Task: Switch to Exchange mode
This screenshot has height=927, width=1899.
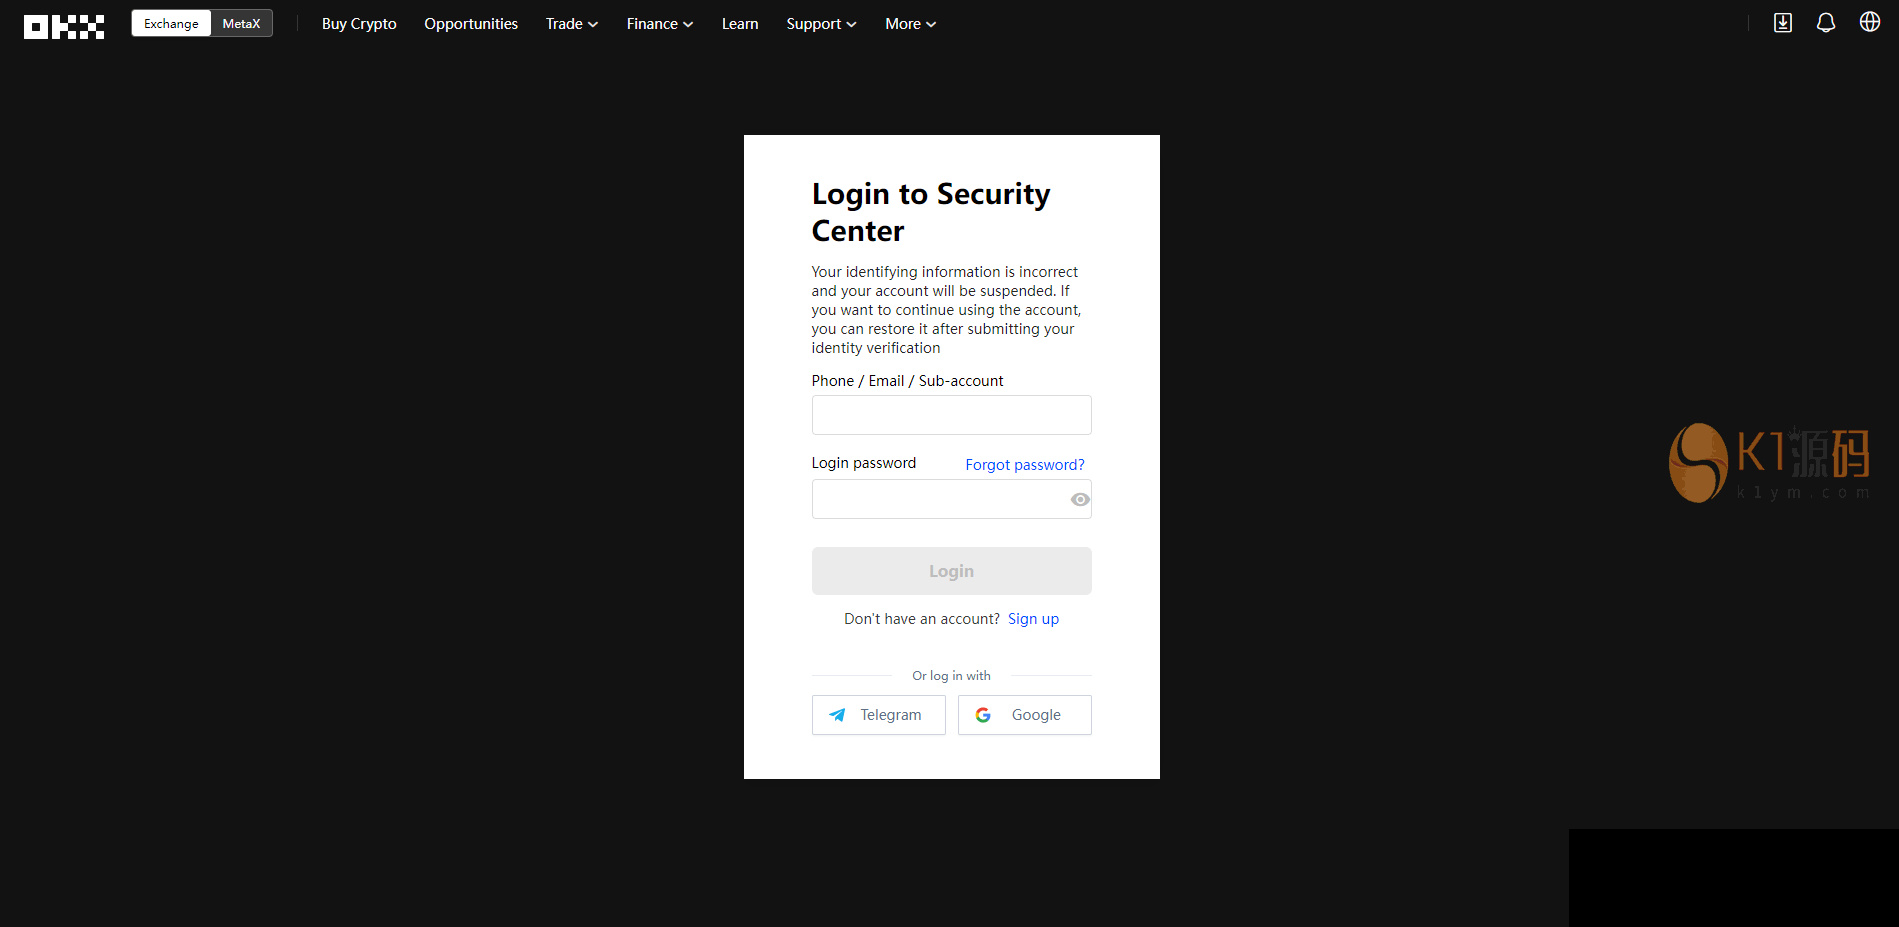Action: 171,24
